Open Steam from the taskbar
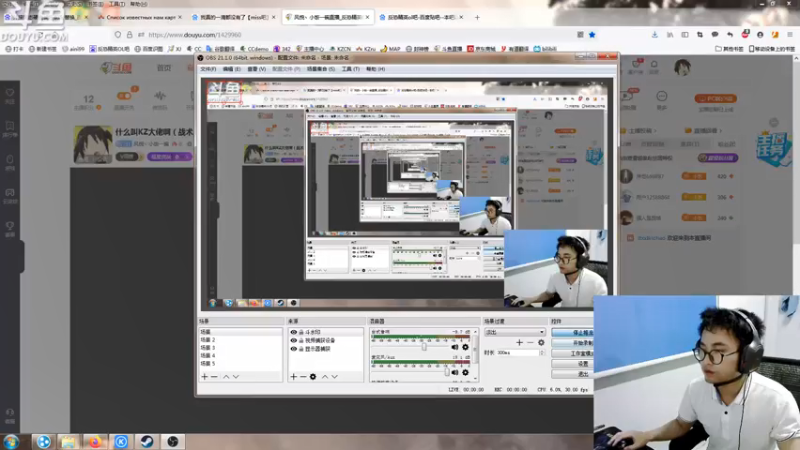Screen dimensions: 800x450 (x=147, y=441)
